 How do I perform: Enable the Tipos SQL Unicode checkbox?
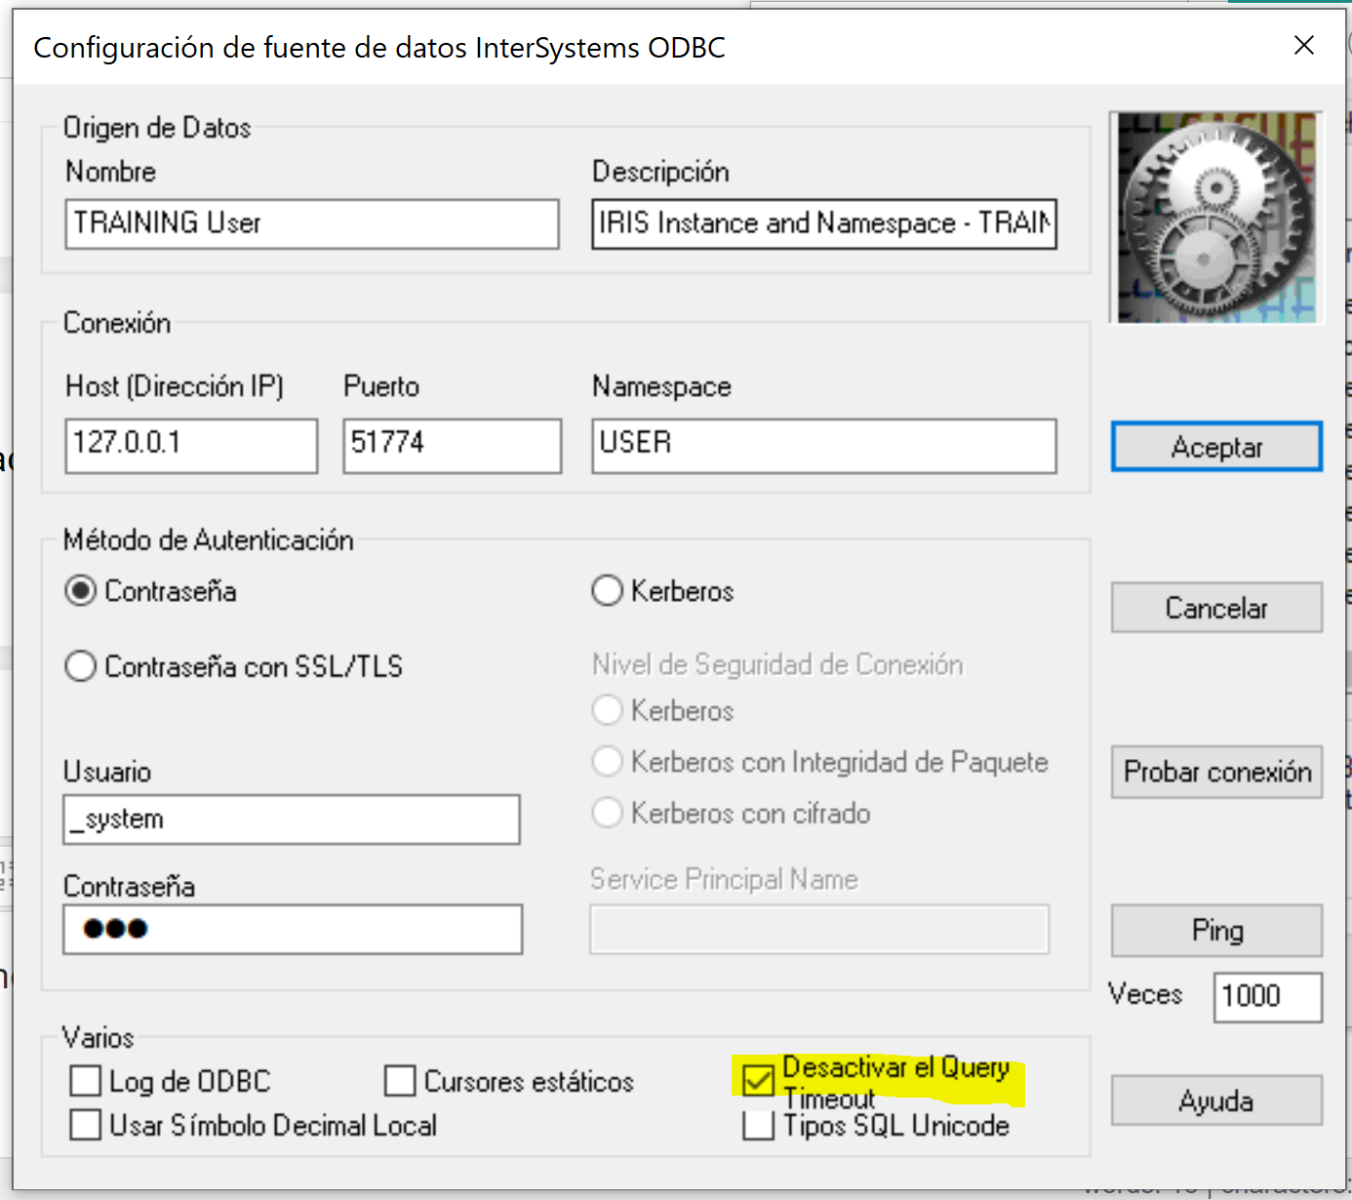click(x=759, y=1126)
